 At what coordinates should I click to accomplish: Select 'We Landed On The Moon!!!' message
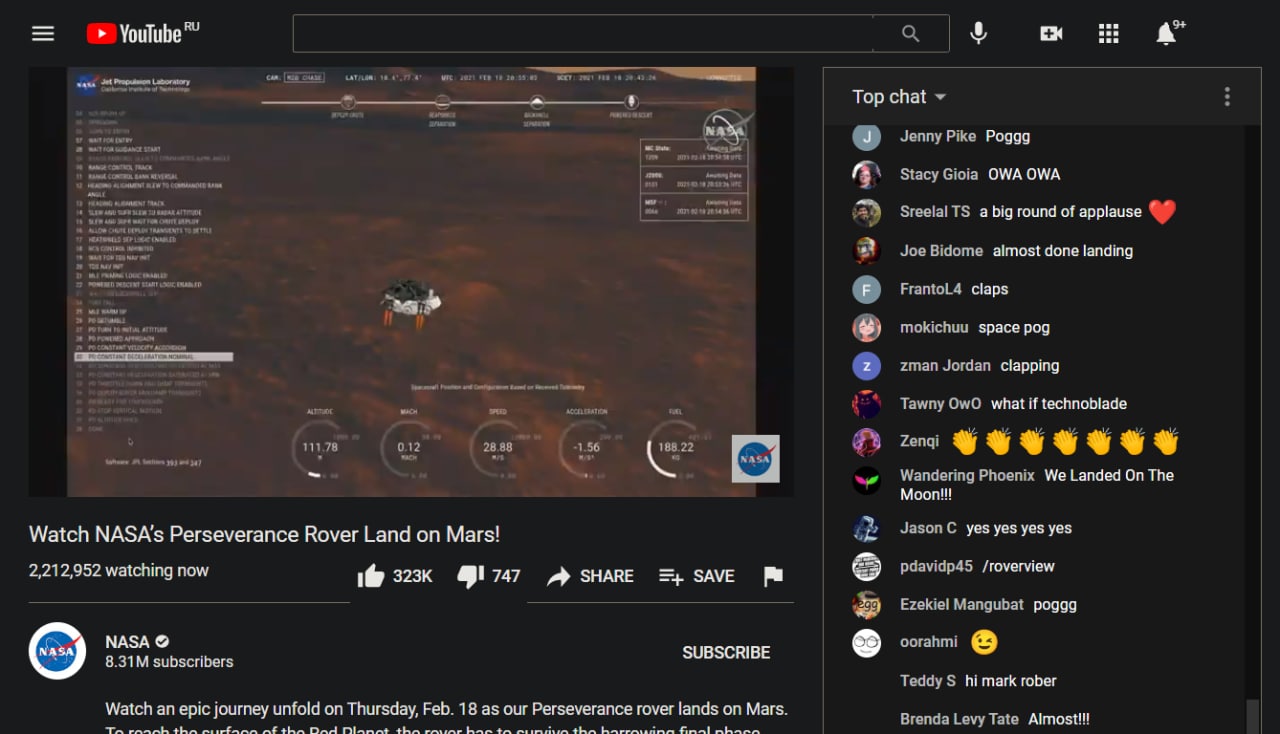click(x=1037, y=485)
